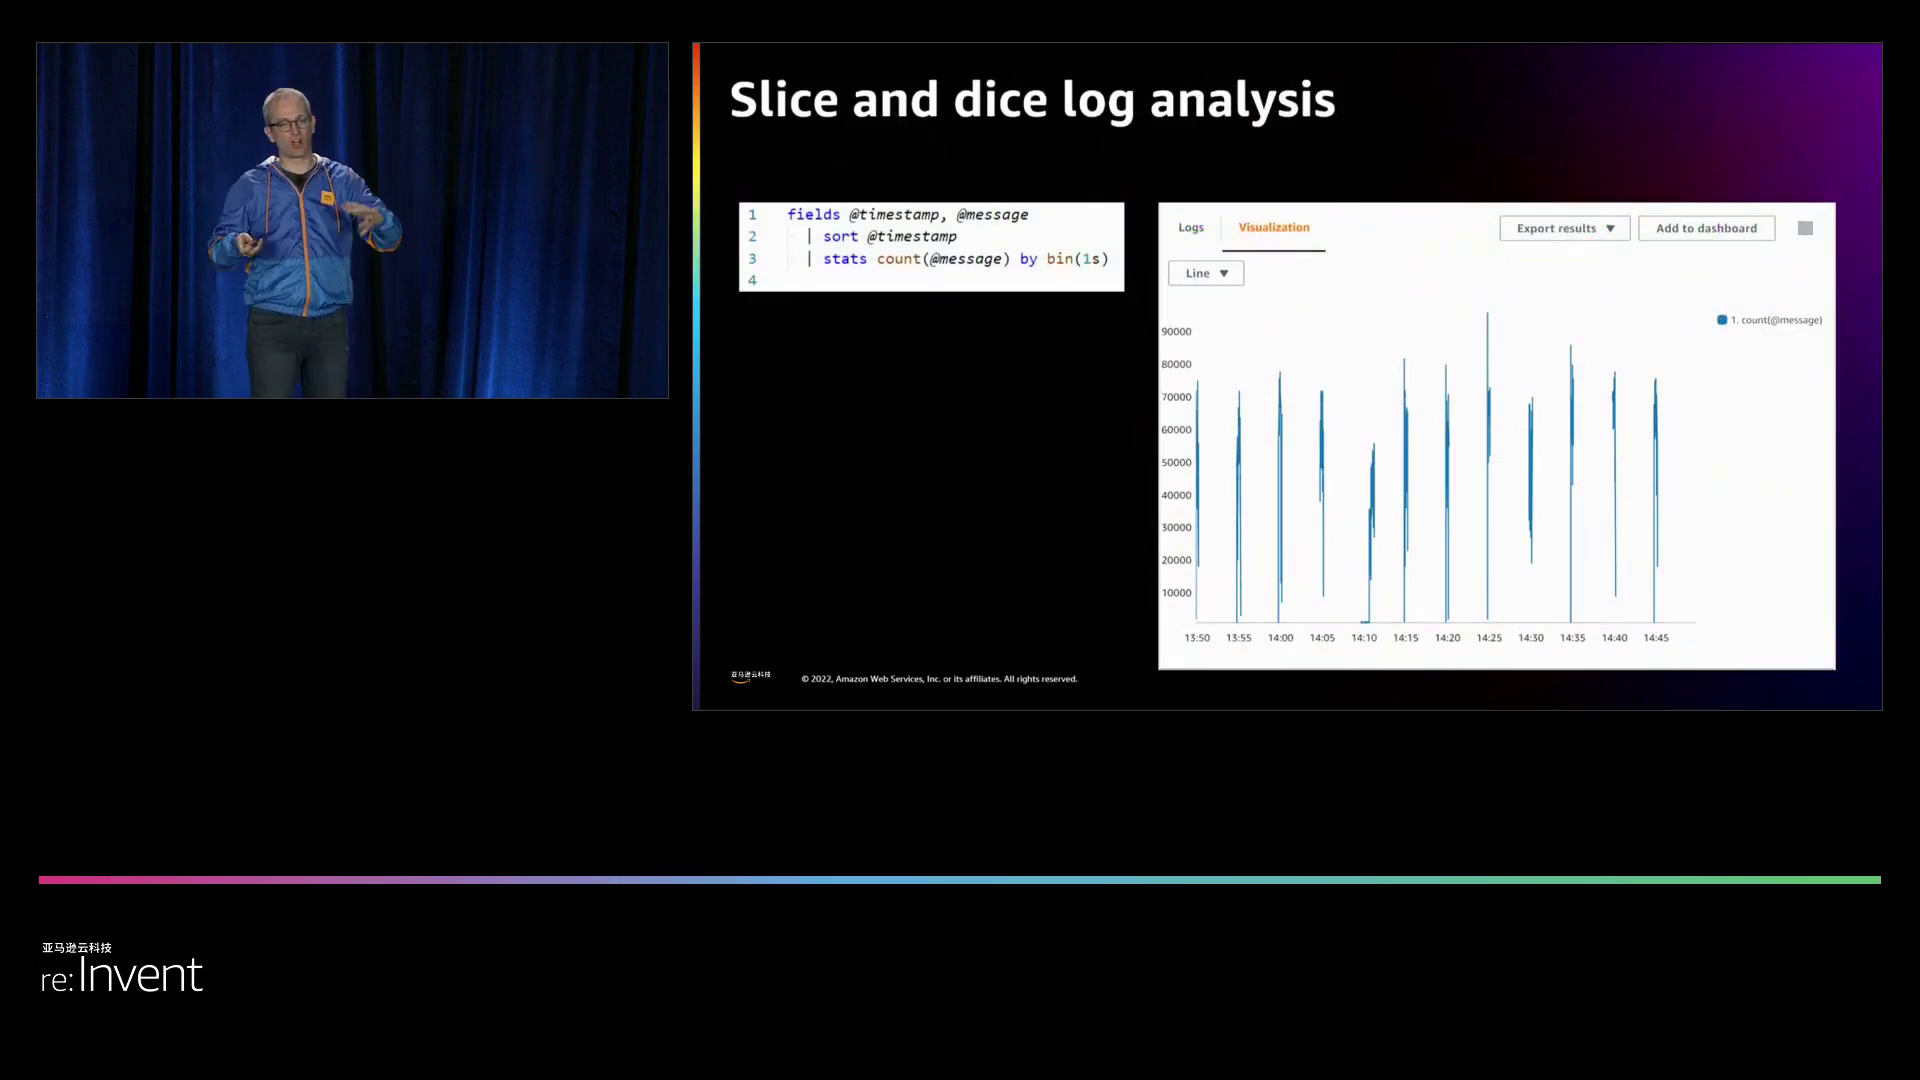The height and width of the screenshot is (1080, 1920).
Task: Open the Line chart type dropdown
Action: coord(1206,274)
